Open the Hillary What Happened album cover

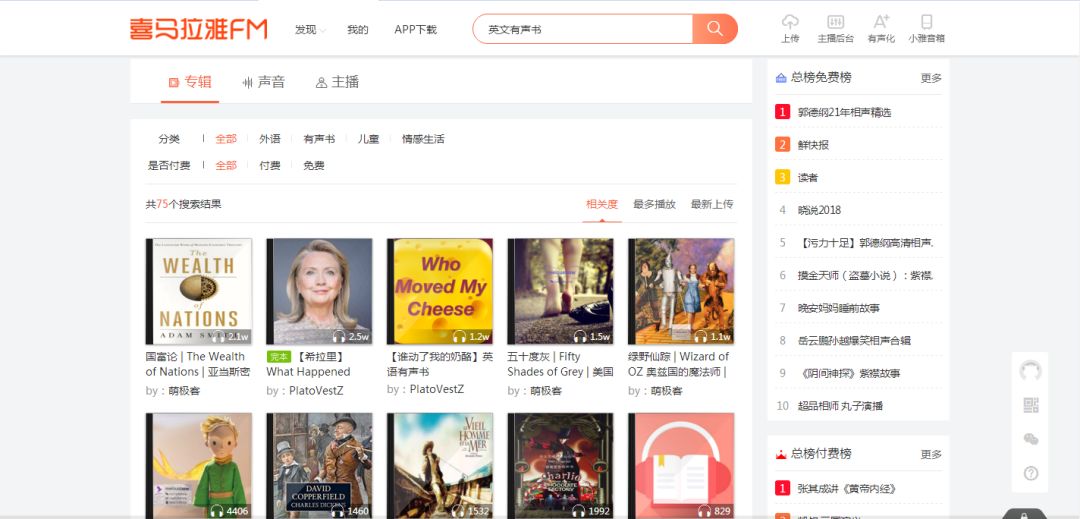click(x=320, y=291)
